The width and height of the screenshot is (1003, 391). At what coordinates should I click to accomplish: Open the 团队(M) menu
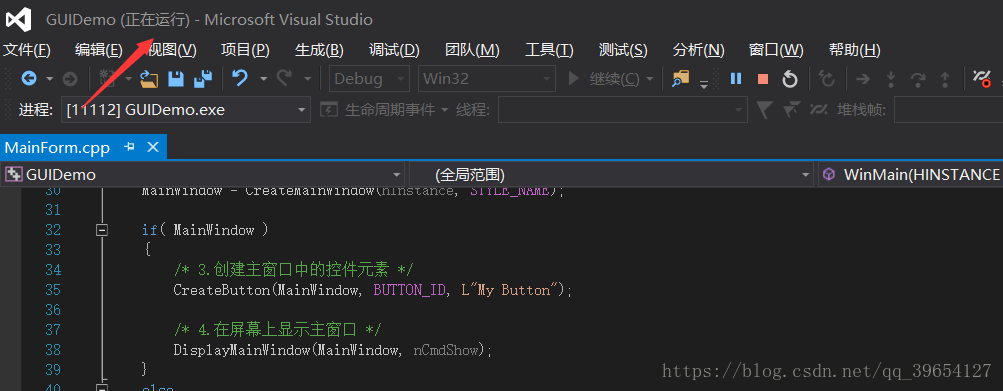[x=472, y=50]
